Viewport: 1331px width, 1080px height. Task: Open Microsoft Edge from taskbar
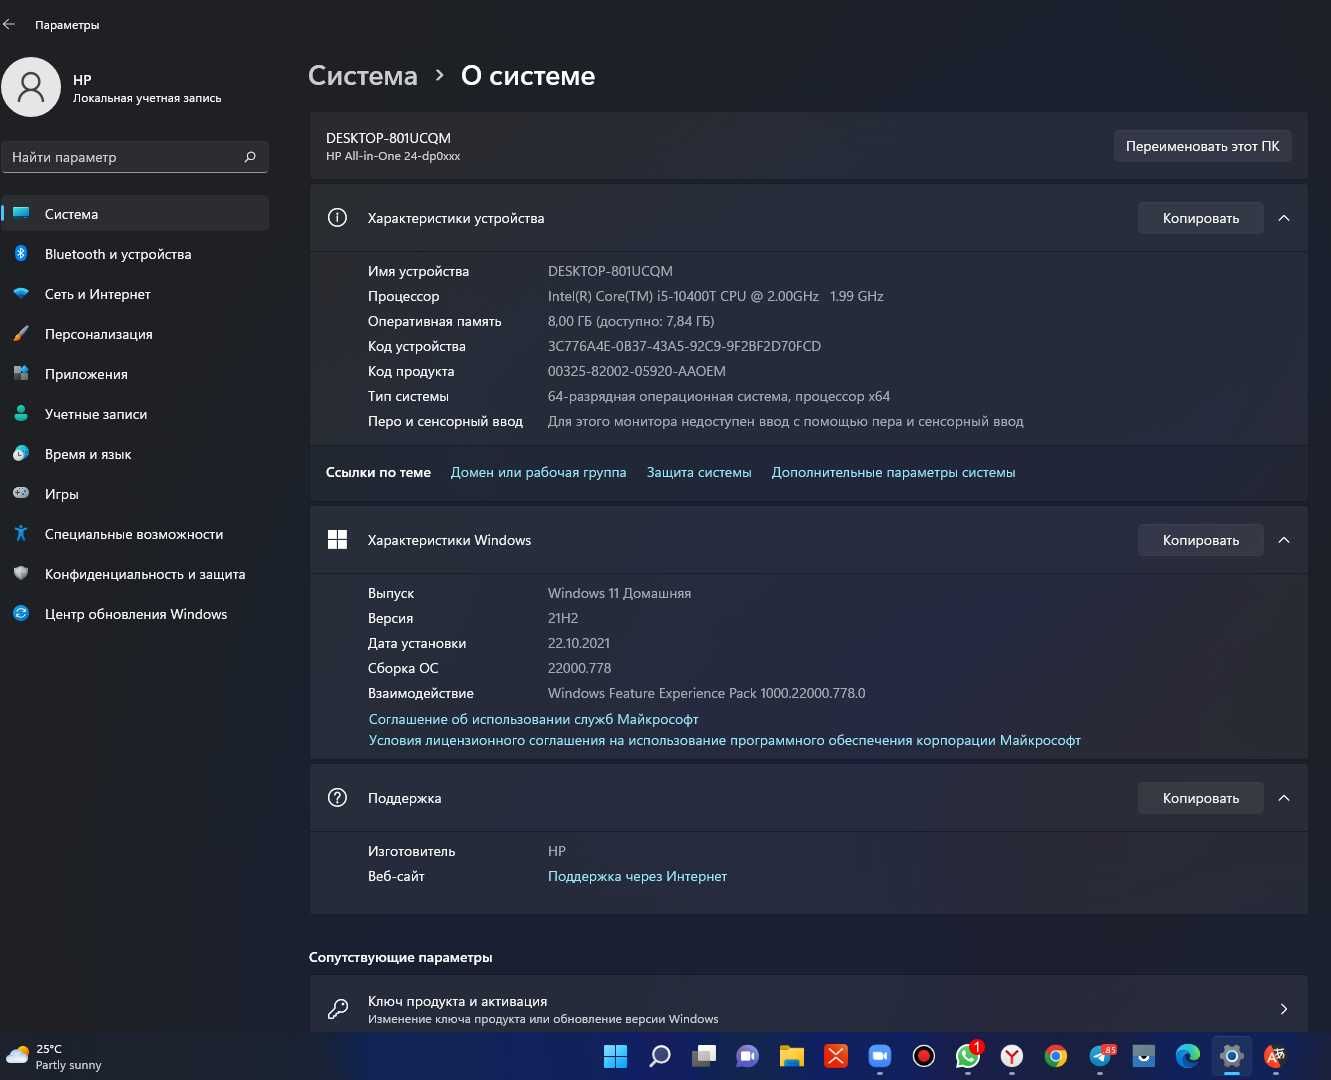point(1188,1056)
